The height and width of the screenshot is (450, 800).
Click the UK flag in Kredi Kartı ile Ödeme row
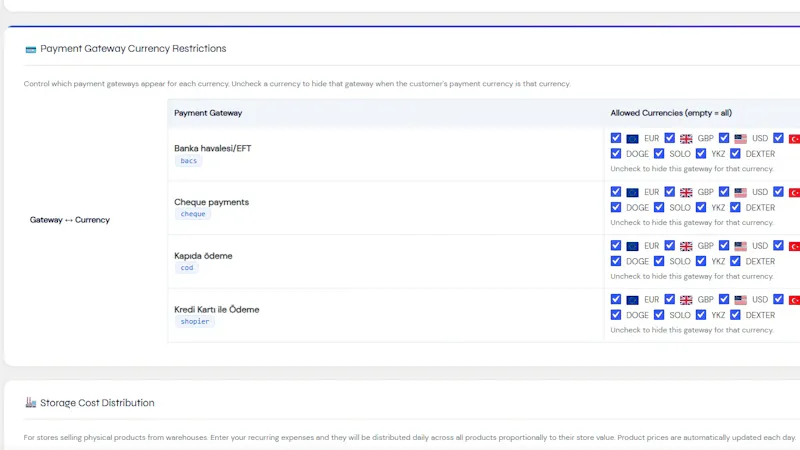[x=686, y=300]
